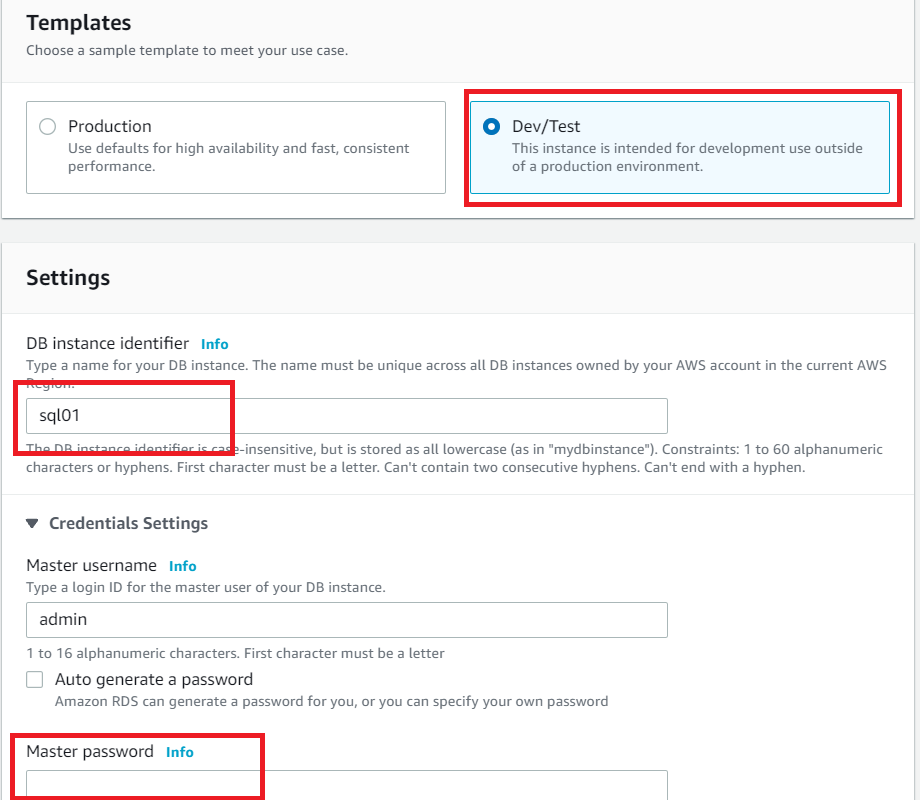Open Info link beside Master username
Screen dimensions: 920x800
183,566
